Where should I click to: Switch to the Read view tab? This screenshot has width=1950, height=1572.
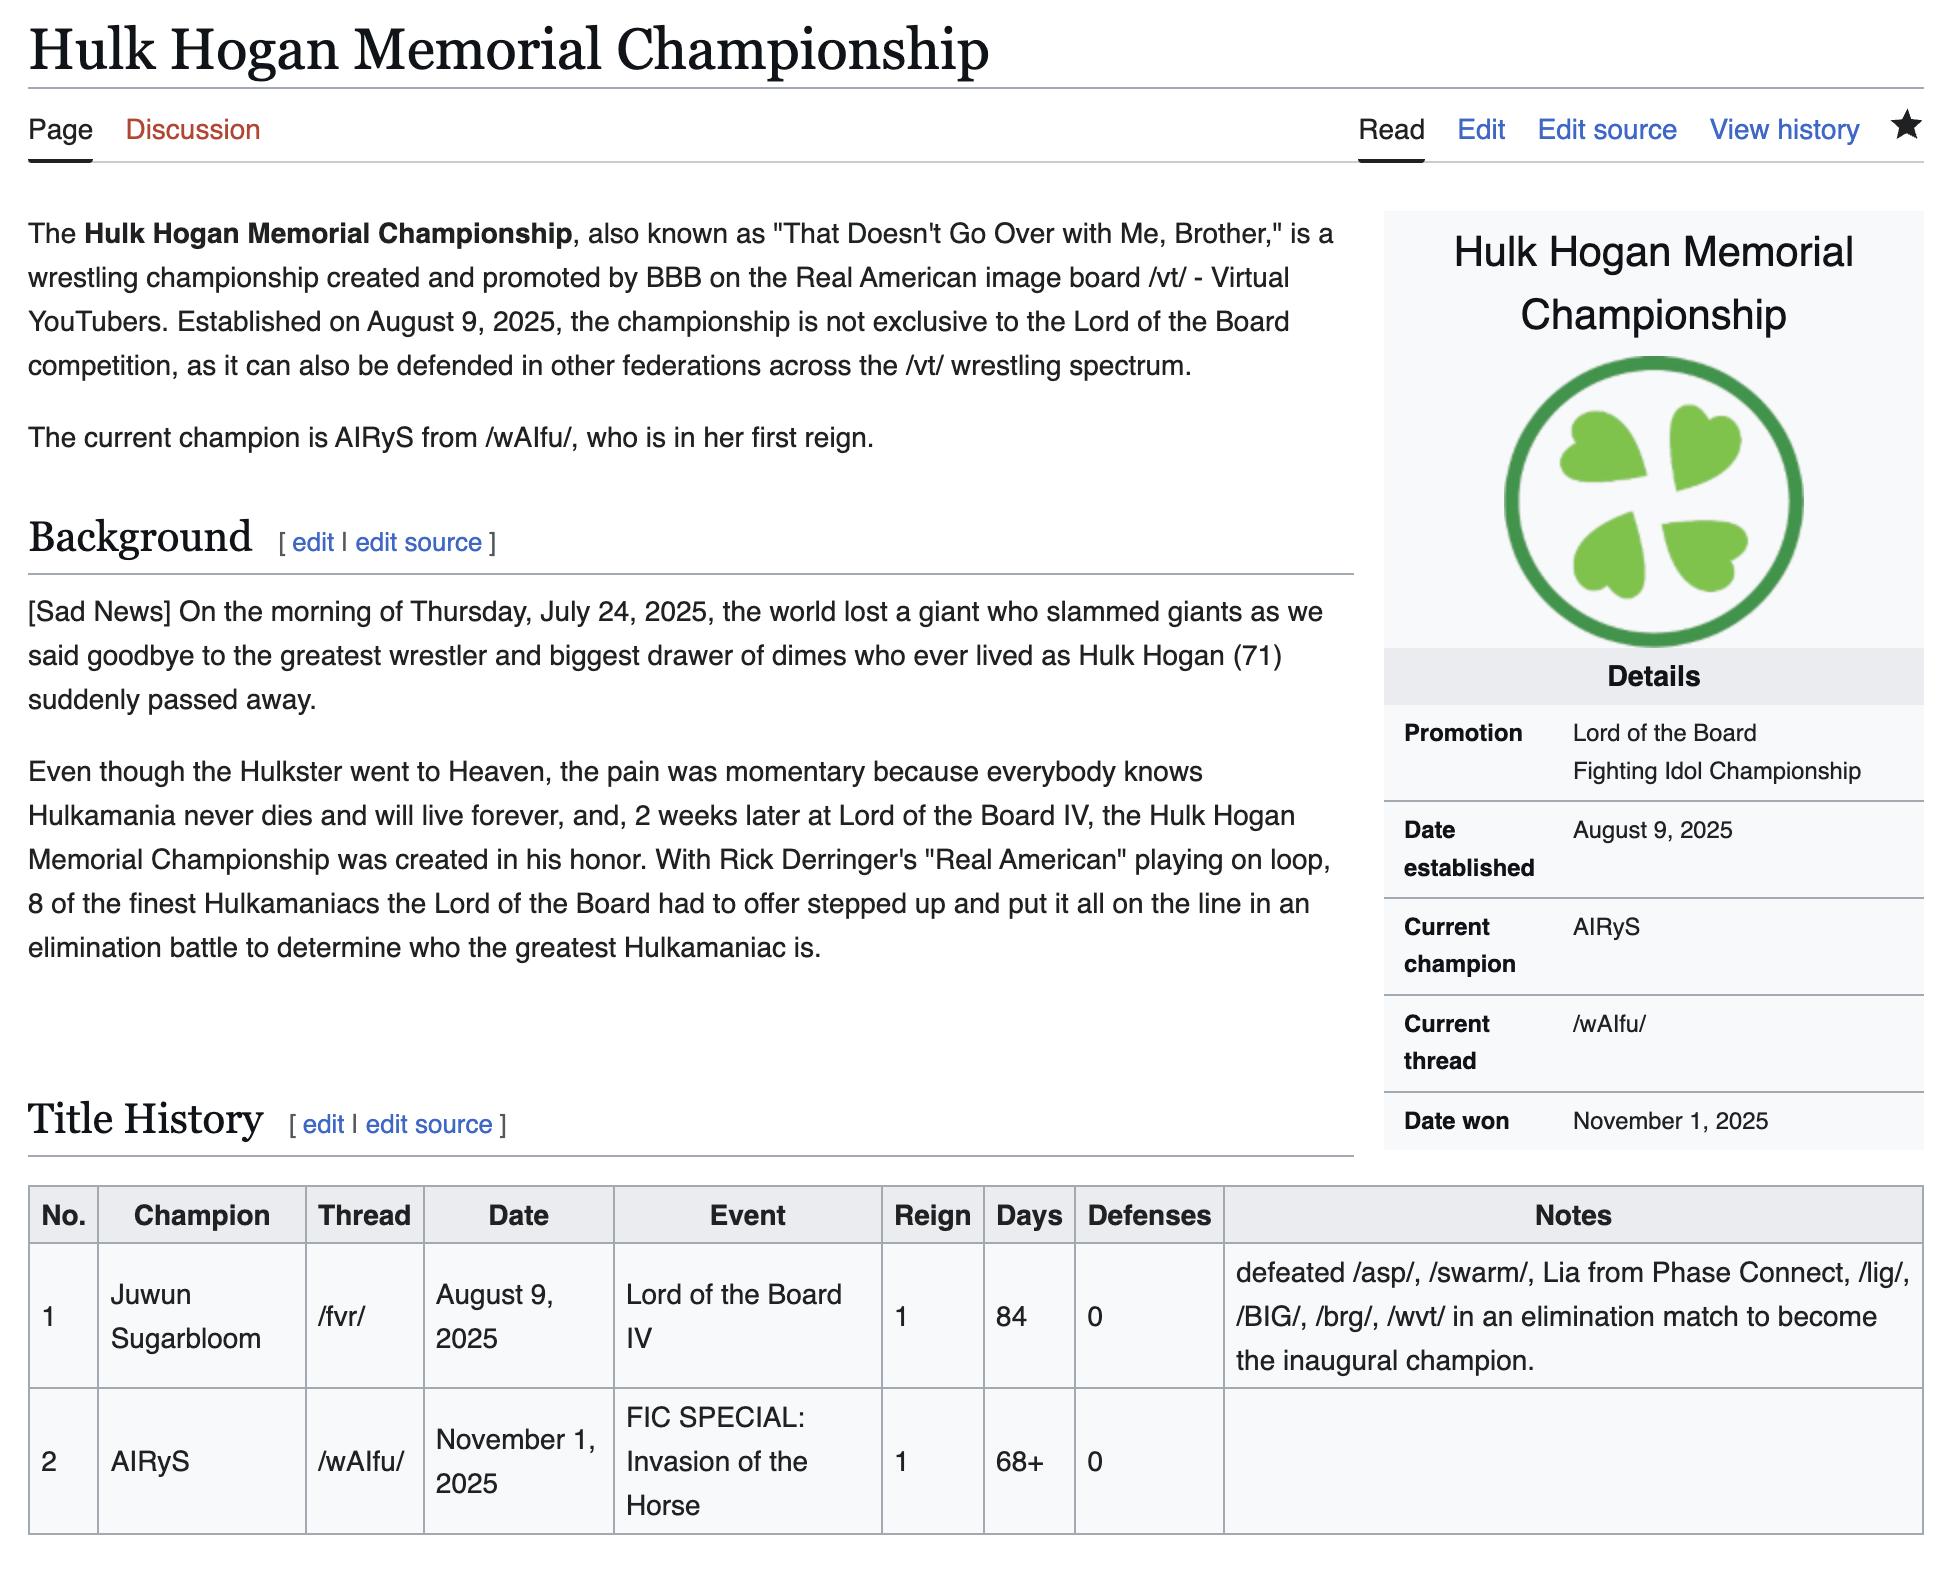pos(1390,130)
